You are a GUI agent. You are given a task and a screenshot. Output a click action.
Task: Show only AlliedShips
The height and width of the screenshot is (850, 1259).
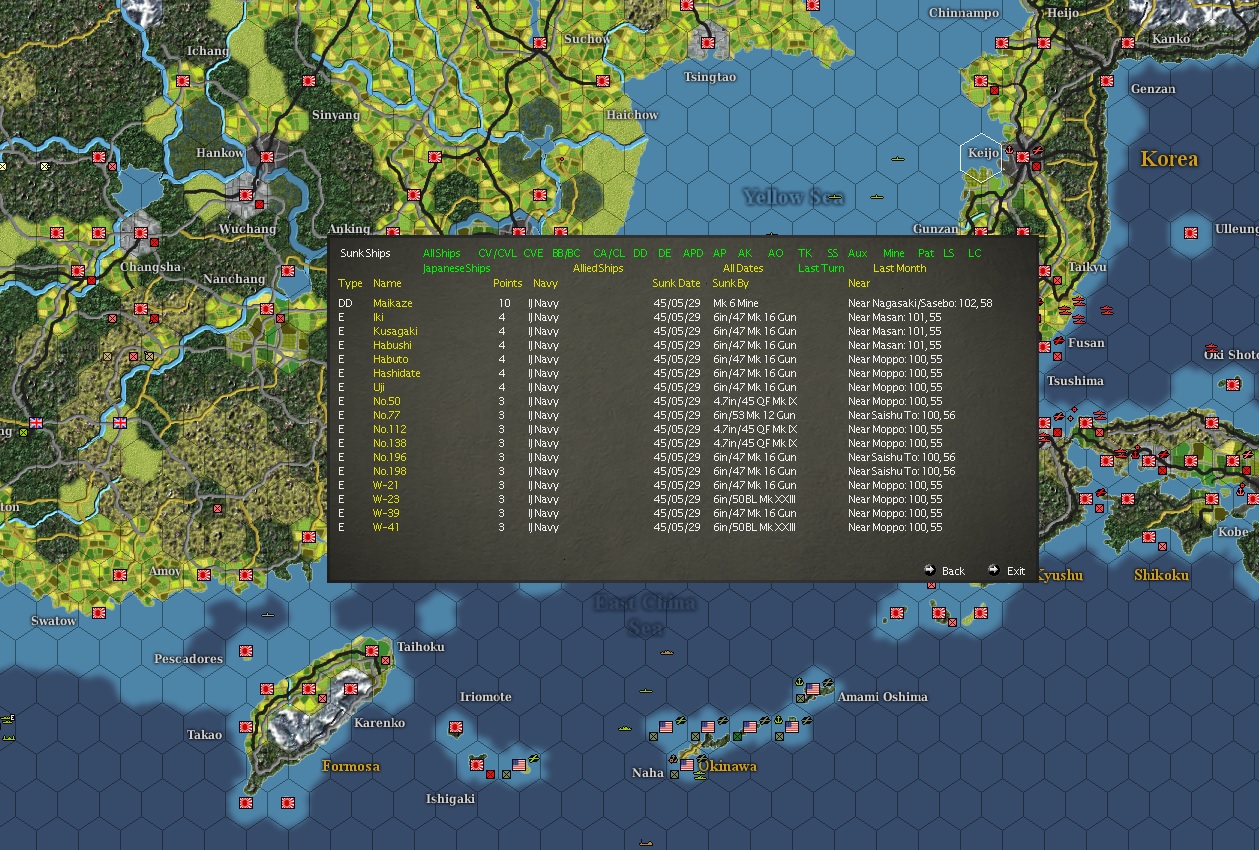598,269
